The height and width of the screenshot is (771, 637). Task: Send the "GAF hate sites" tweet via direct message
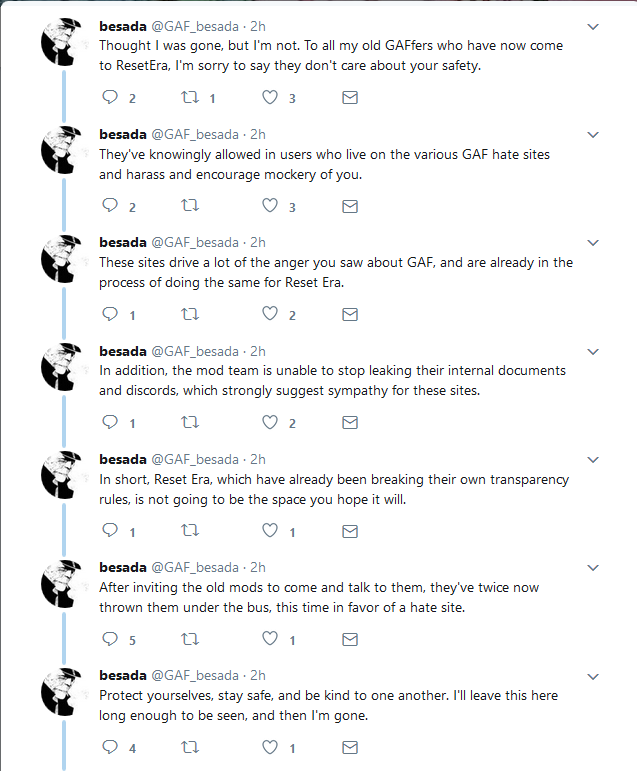pos(350,206)
